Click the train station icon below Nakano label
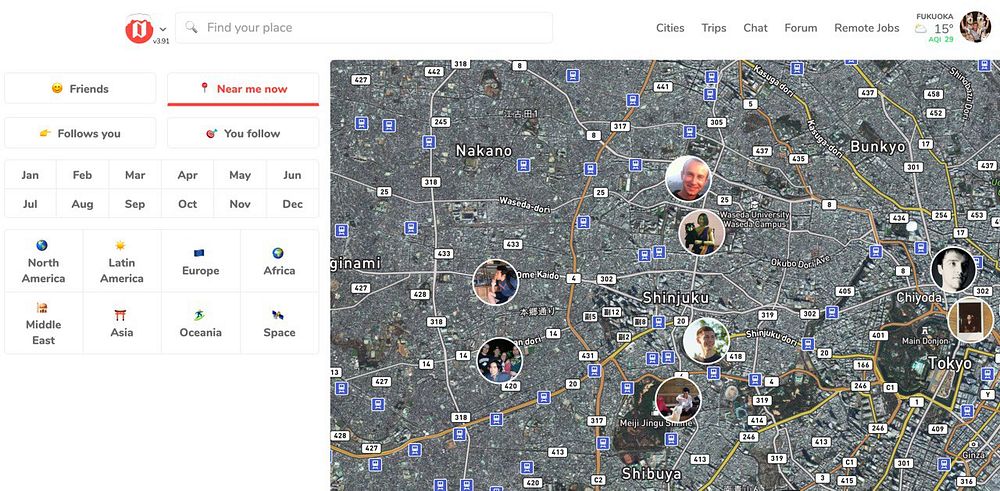The width and height of the screenshot is (1000, 491). tap(524, 165)
